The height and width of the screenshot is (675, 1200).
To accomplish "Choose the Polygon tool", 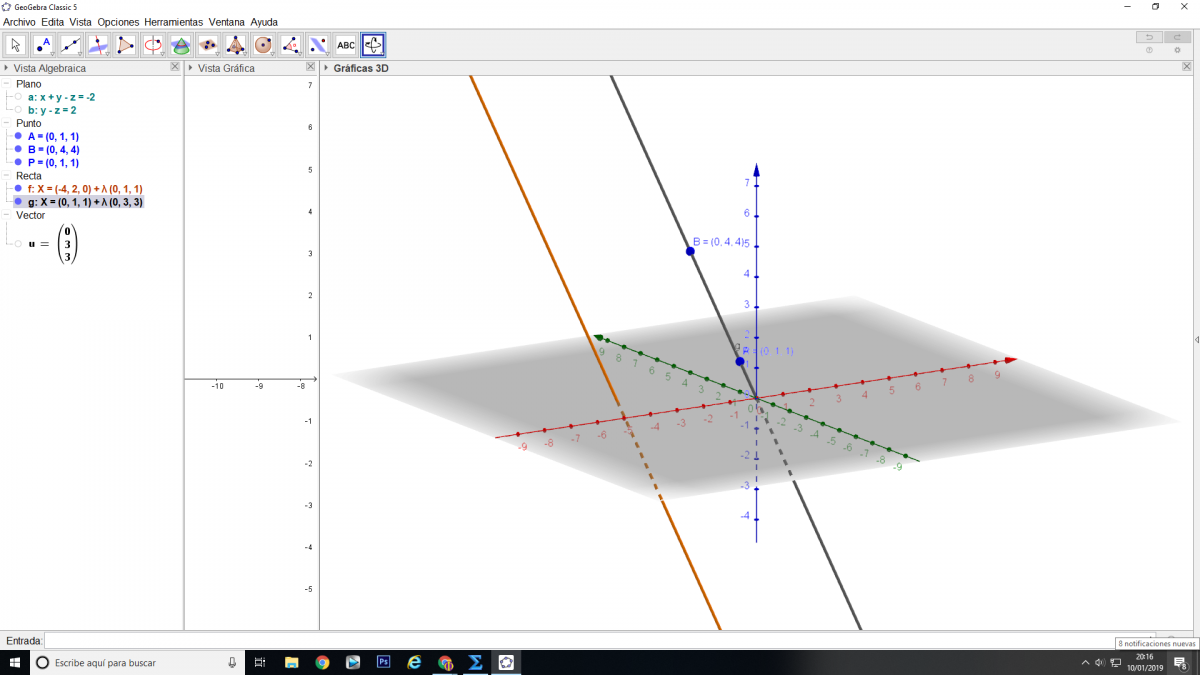I will pyautogui.click(x=125, y=45).
